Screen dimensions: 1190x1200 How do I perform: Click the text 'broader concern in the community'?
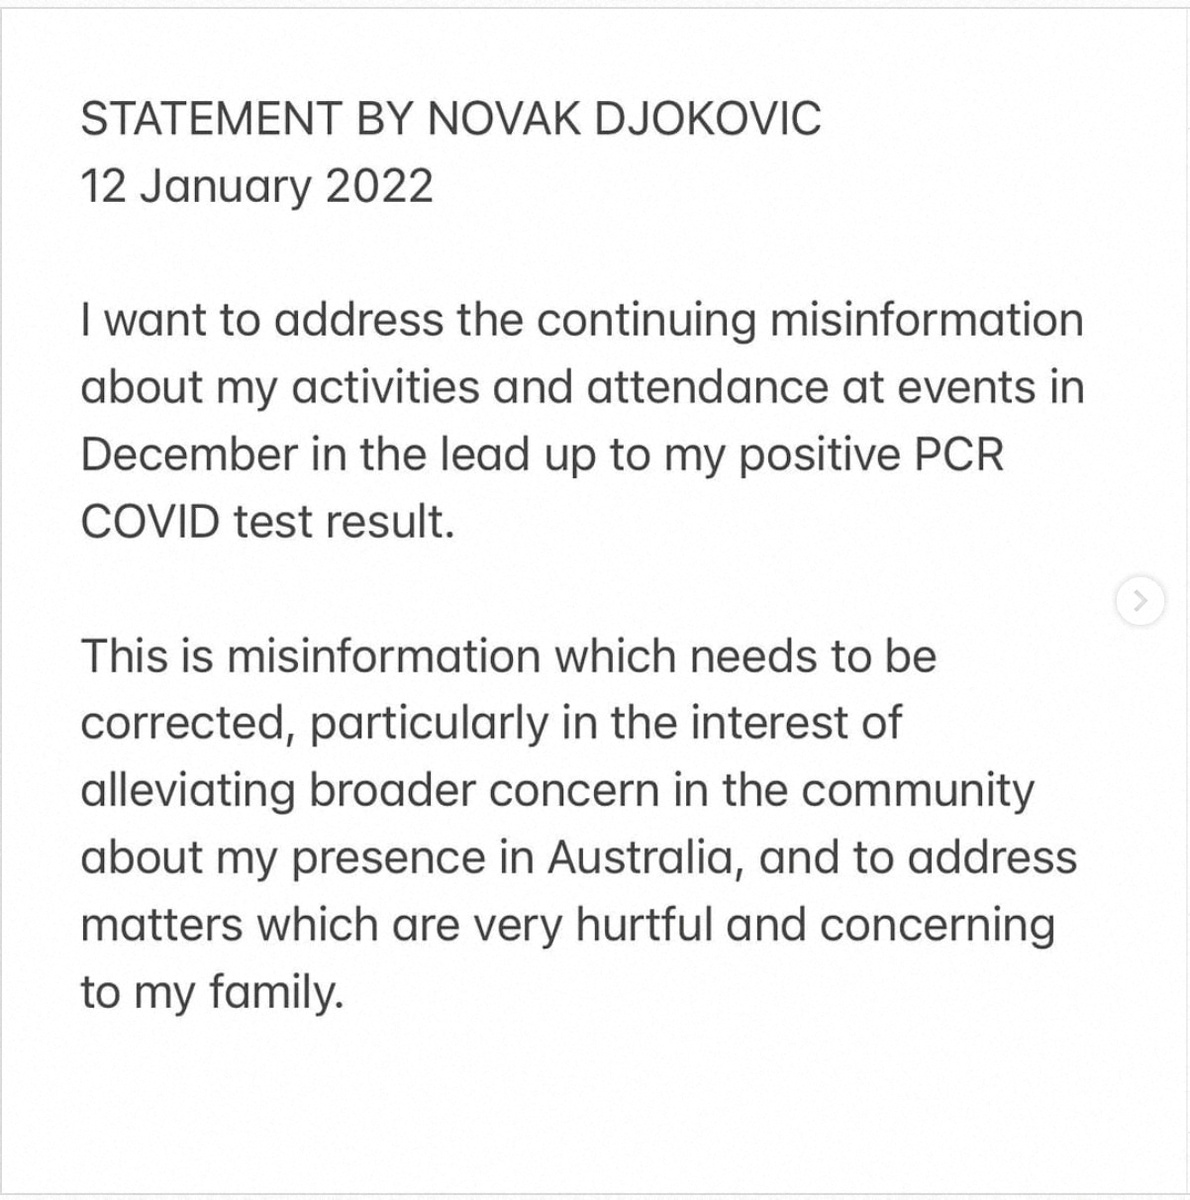click(671, 791)
